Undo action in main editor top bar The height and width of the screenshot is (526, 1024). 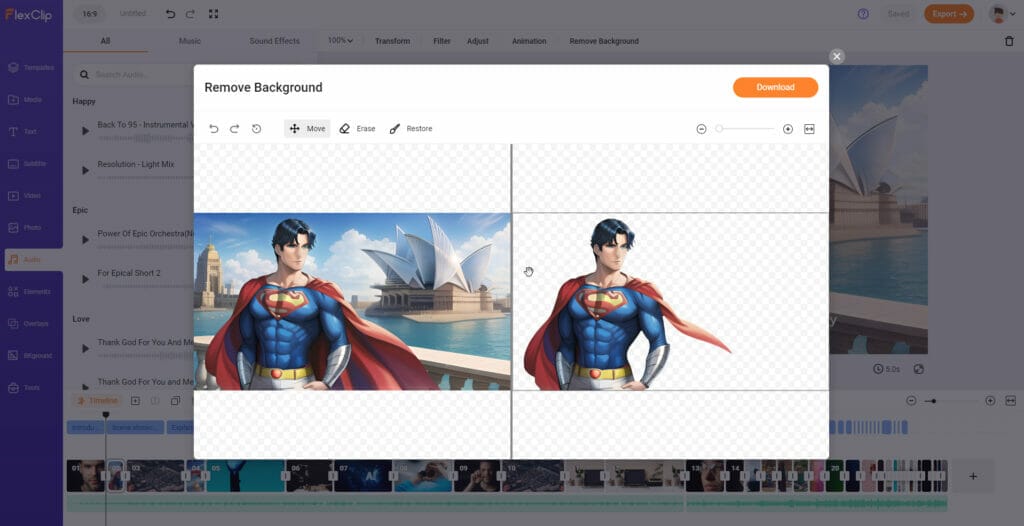coord(170,14)
